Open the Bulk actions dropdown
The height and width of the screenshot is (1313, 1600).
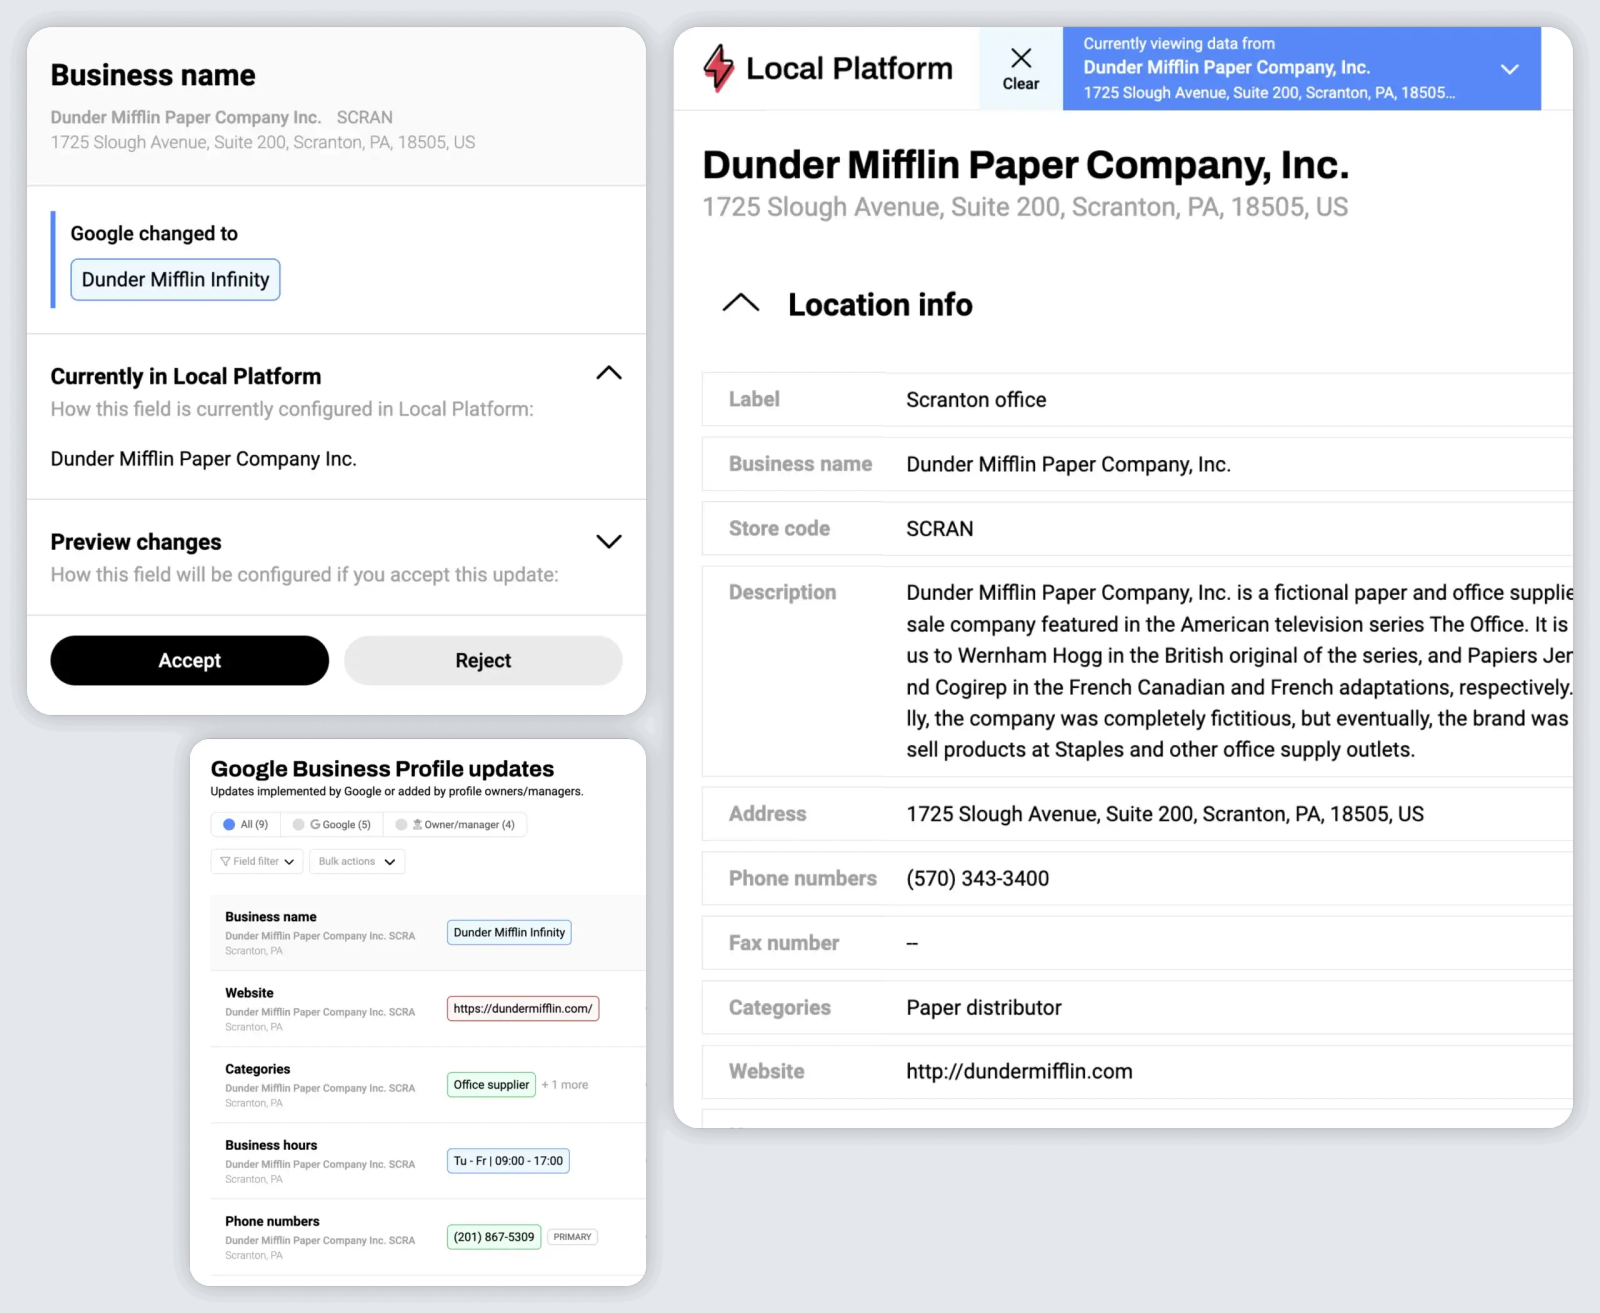357,861
